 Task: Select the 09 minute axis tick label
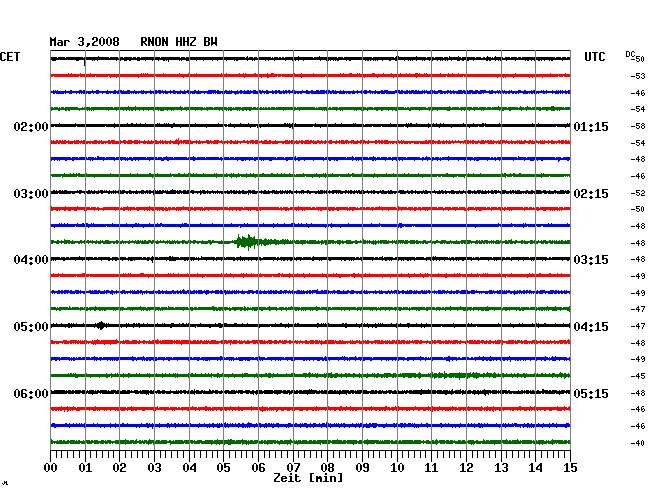click(362, 467)
